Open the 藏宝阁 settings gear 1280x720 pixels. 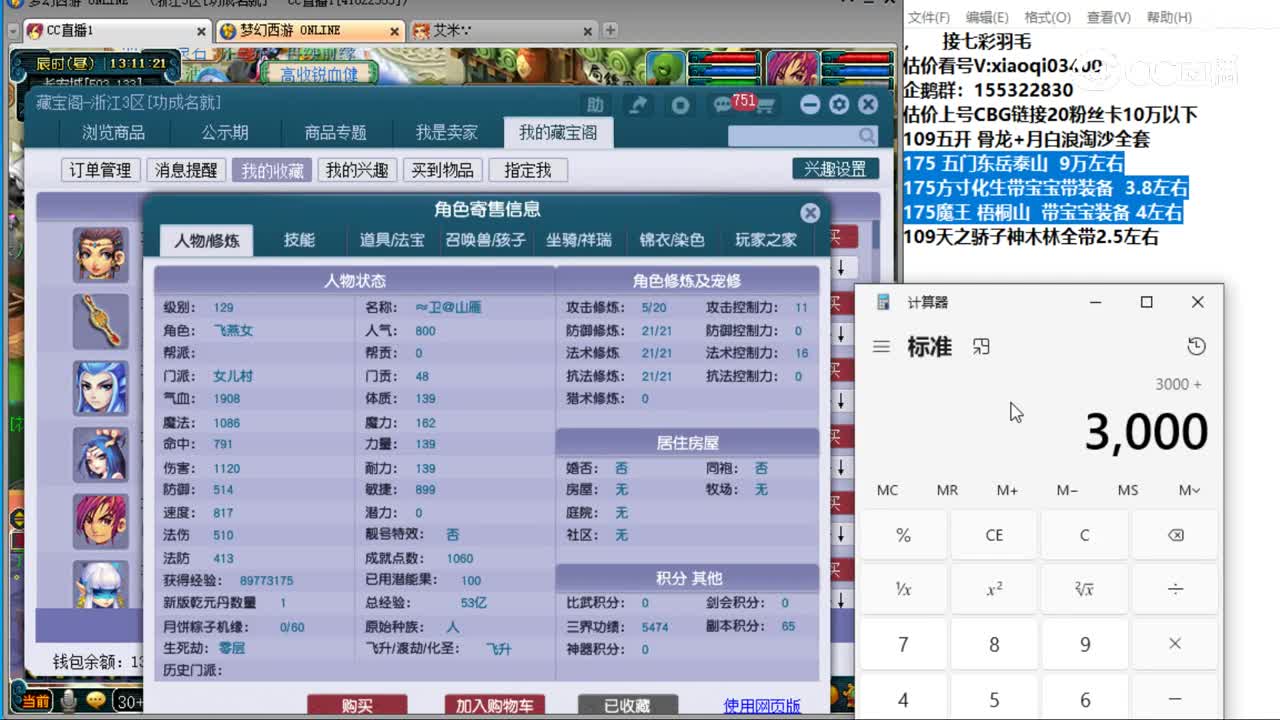click(839, 104)
